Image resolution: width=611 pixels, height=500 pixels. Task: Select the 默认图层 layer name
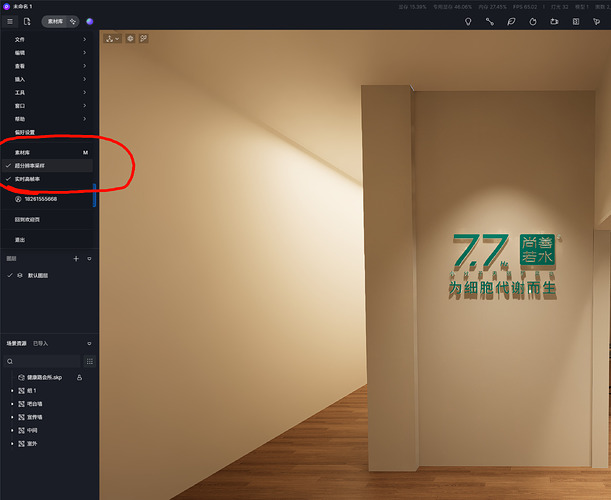pyautogui.click(x=38, y=276)
